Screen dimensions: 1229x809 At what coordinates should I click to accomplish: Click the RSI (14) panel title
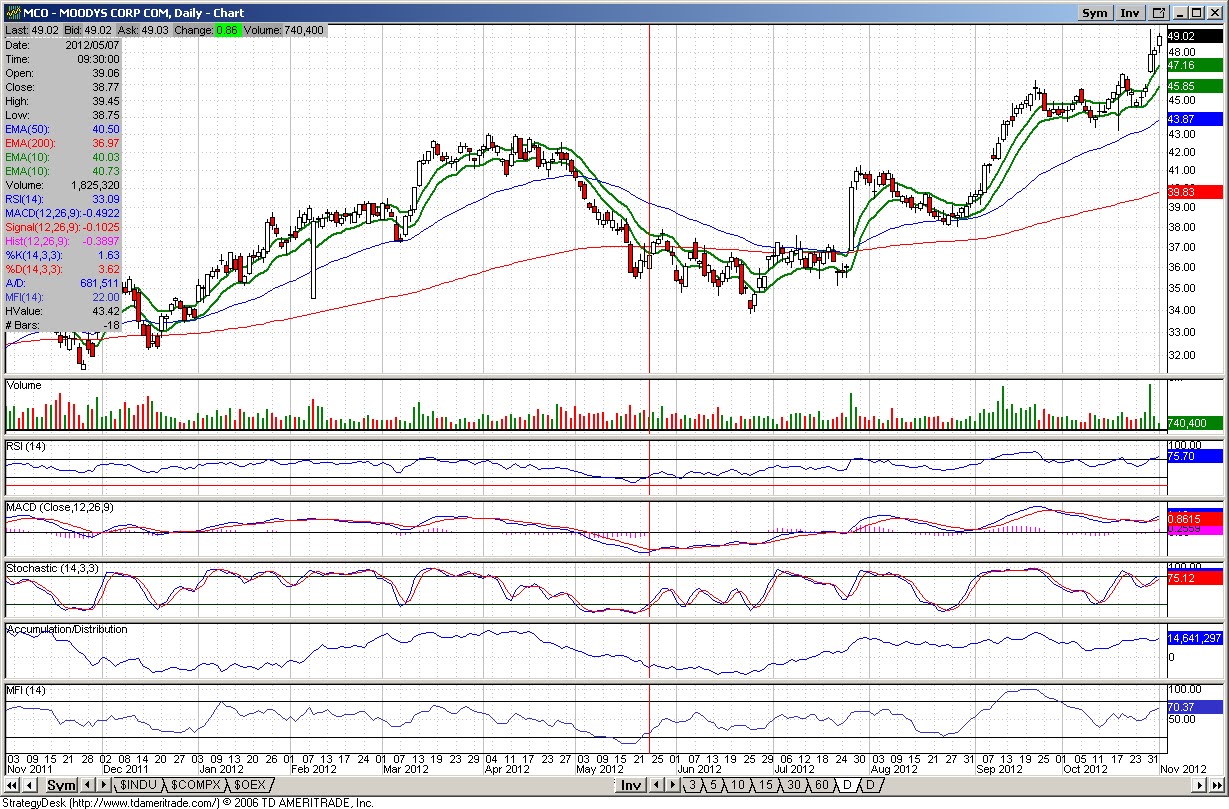(27, 445)
